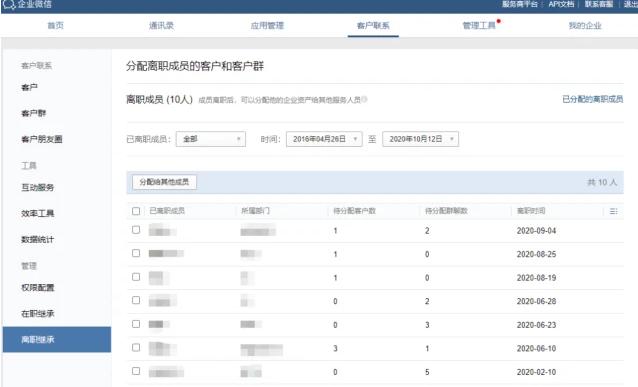
Task: Toggle the select-all checkbox in table header
Action: tap(136, 211)
